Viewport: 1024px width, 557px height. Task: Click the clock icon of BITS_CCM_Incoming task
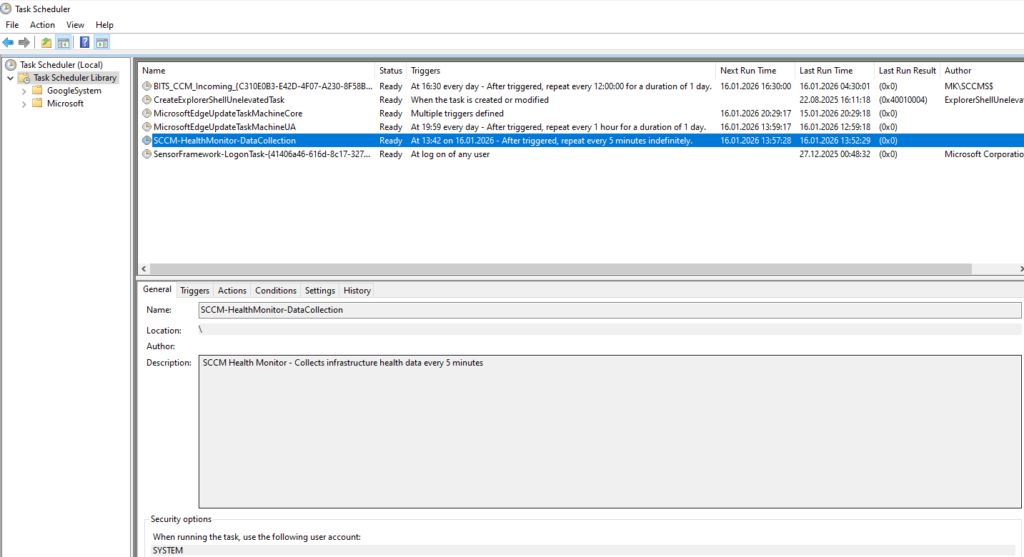(x=147, y=86)
